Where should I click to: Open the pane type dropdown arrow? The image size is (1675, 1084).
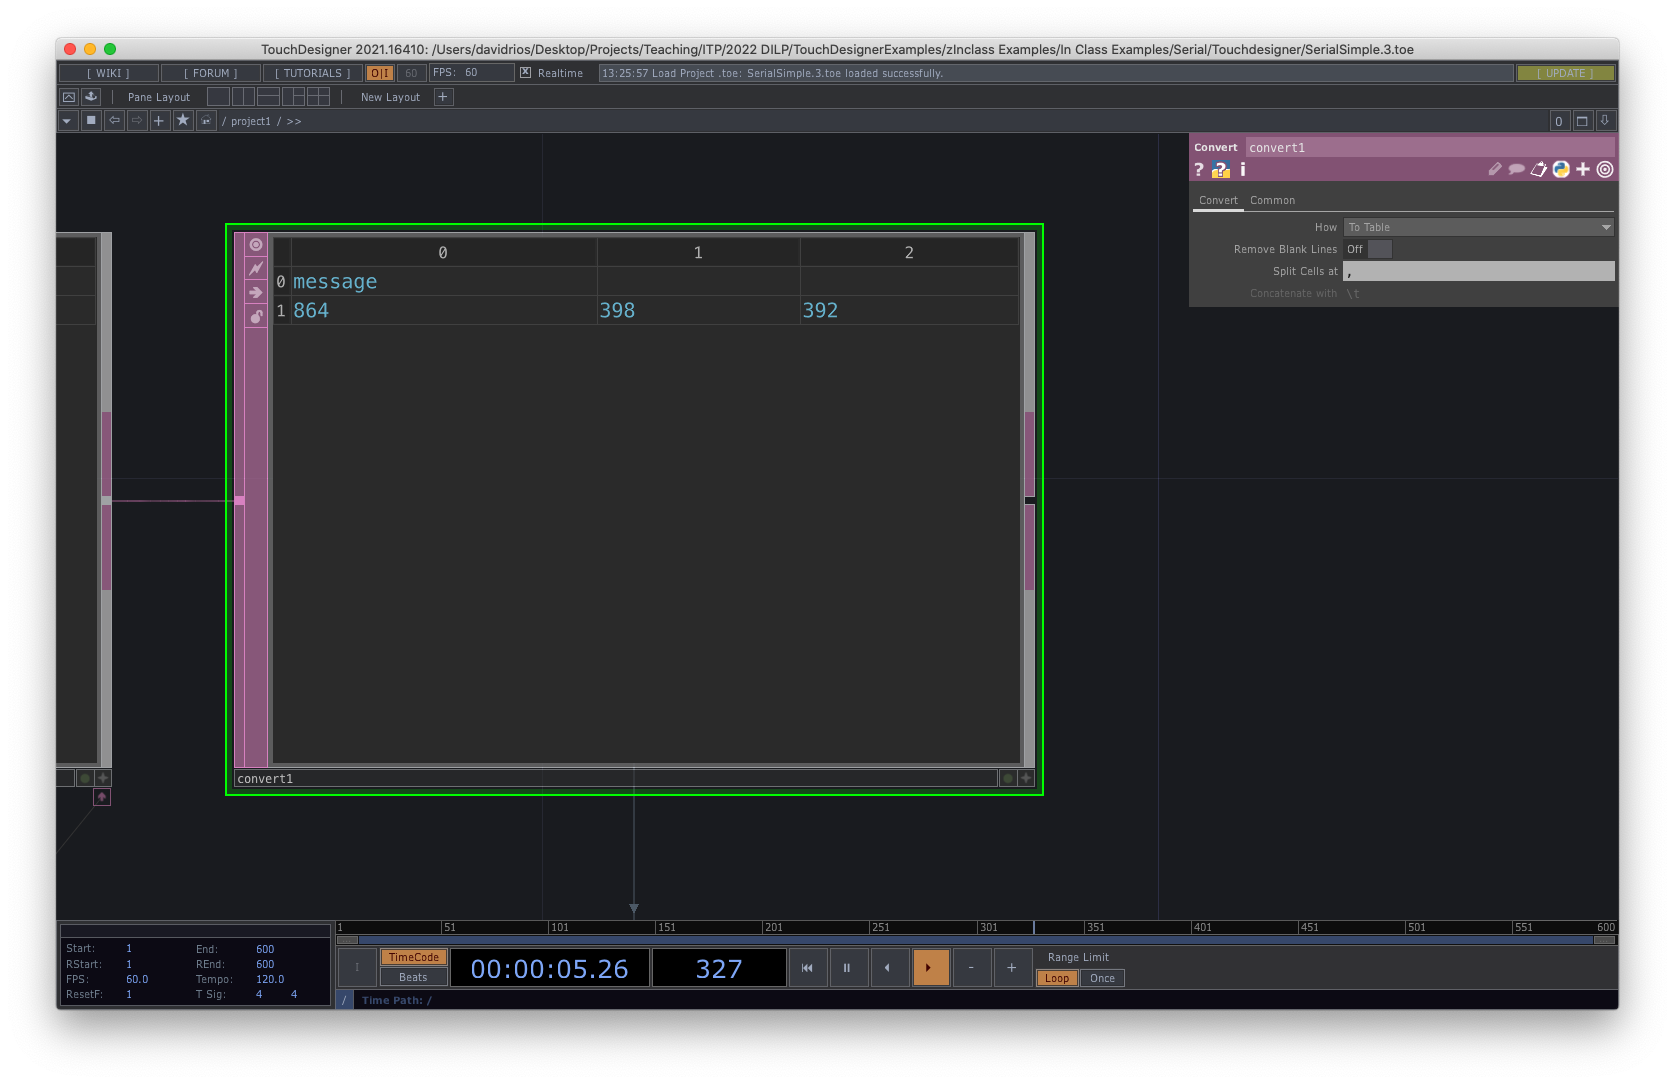(67, 121)
